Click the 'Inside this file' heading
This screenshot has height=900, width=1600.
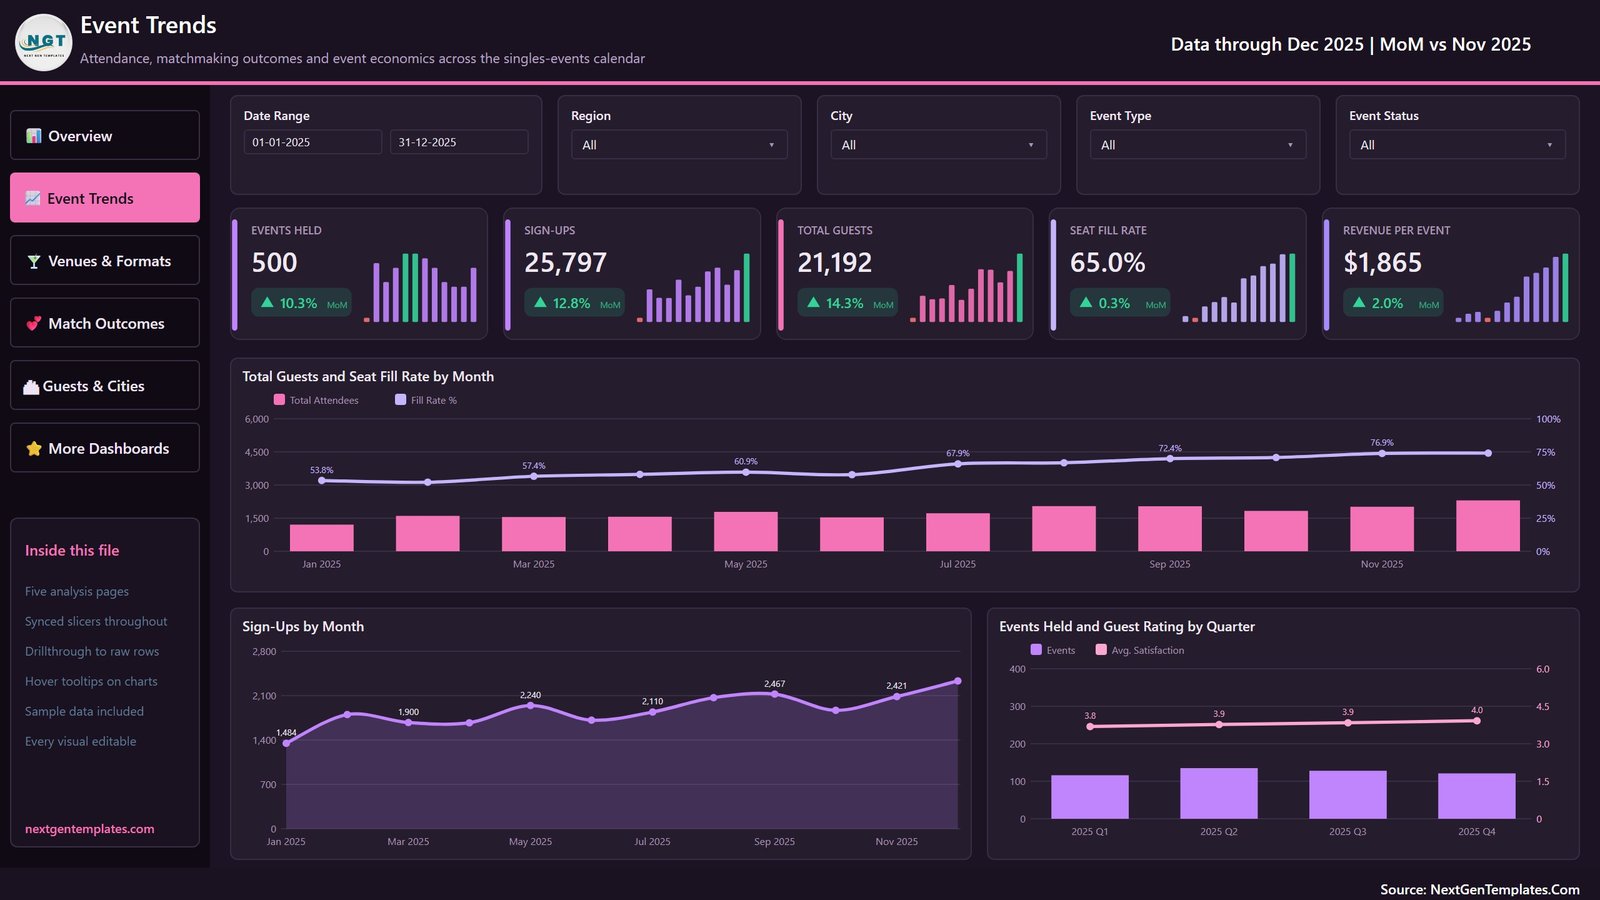(x=72, y=550)
